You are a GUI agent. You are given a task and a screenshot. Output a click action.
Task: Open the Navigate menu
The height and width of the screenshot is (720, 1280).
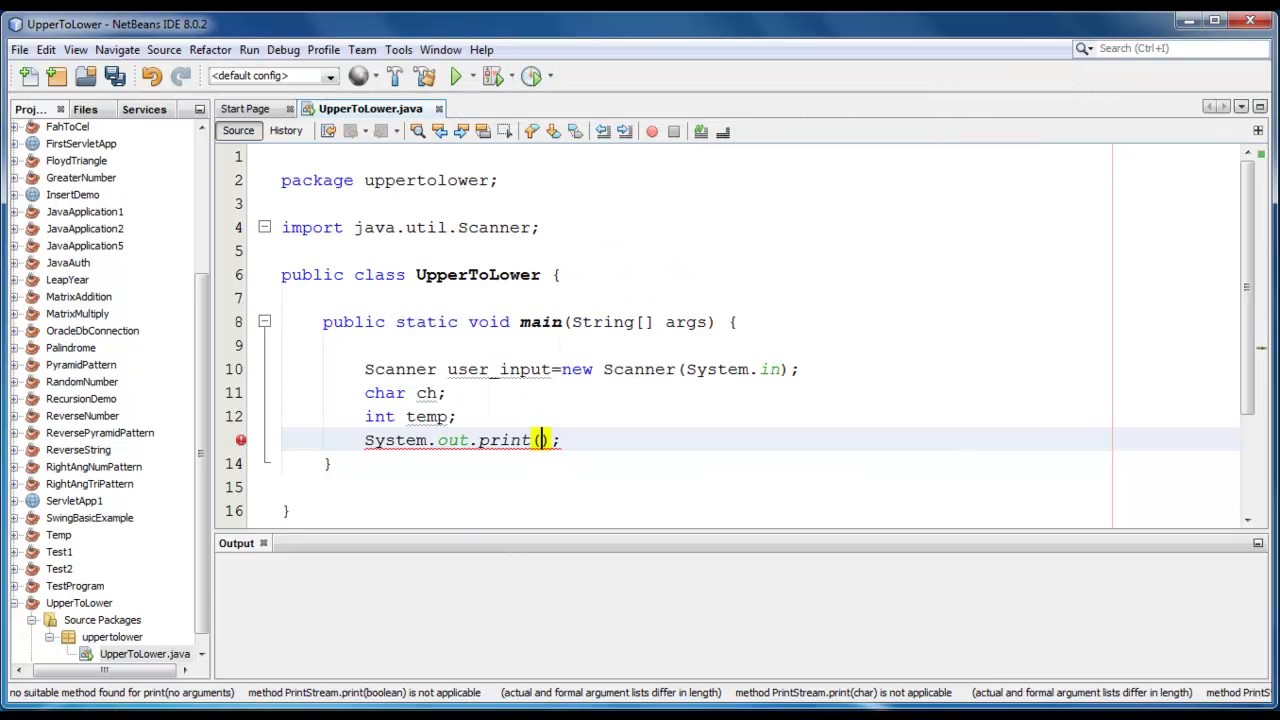click(x=117, y=49)
